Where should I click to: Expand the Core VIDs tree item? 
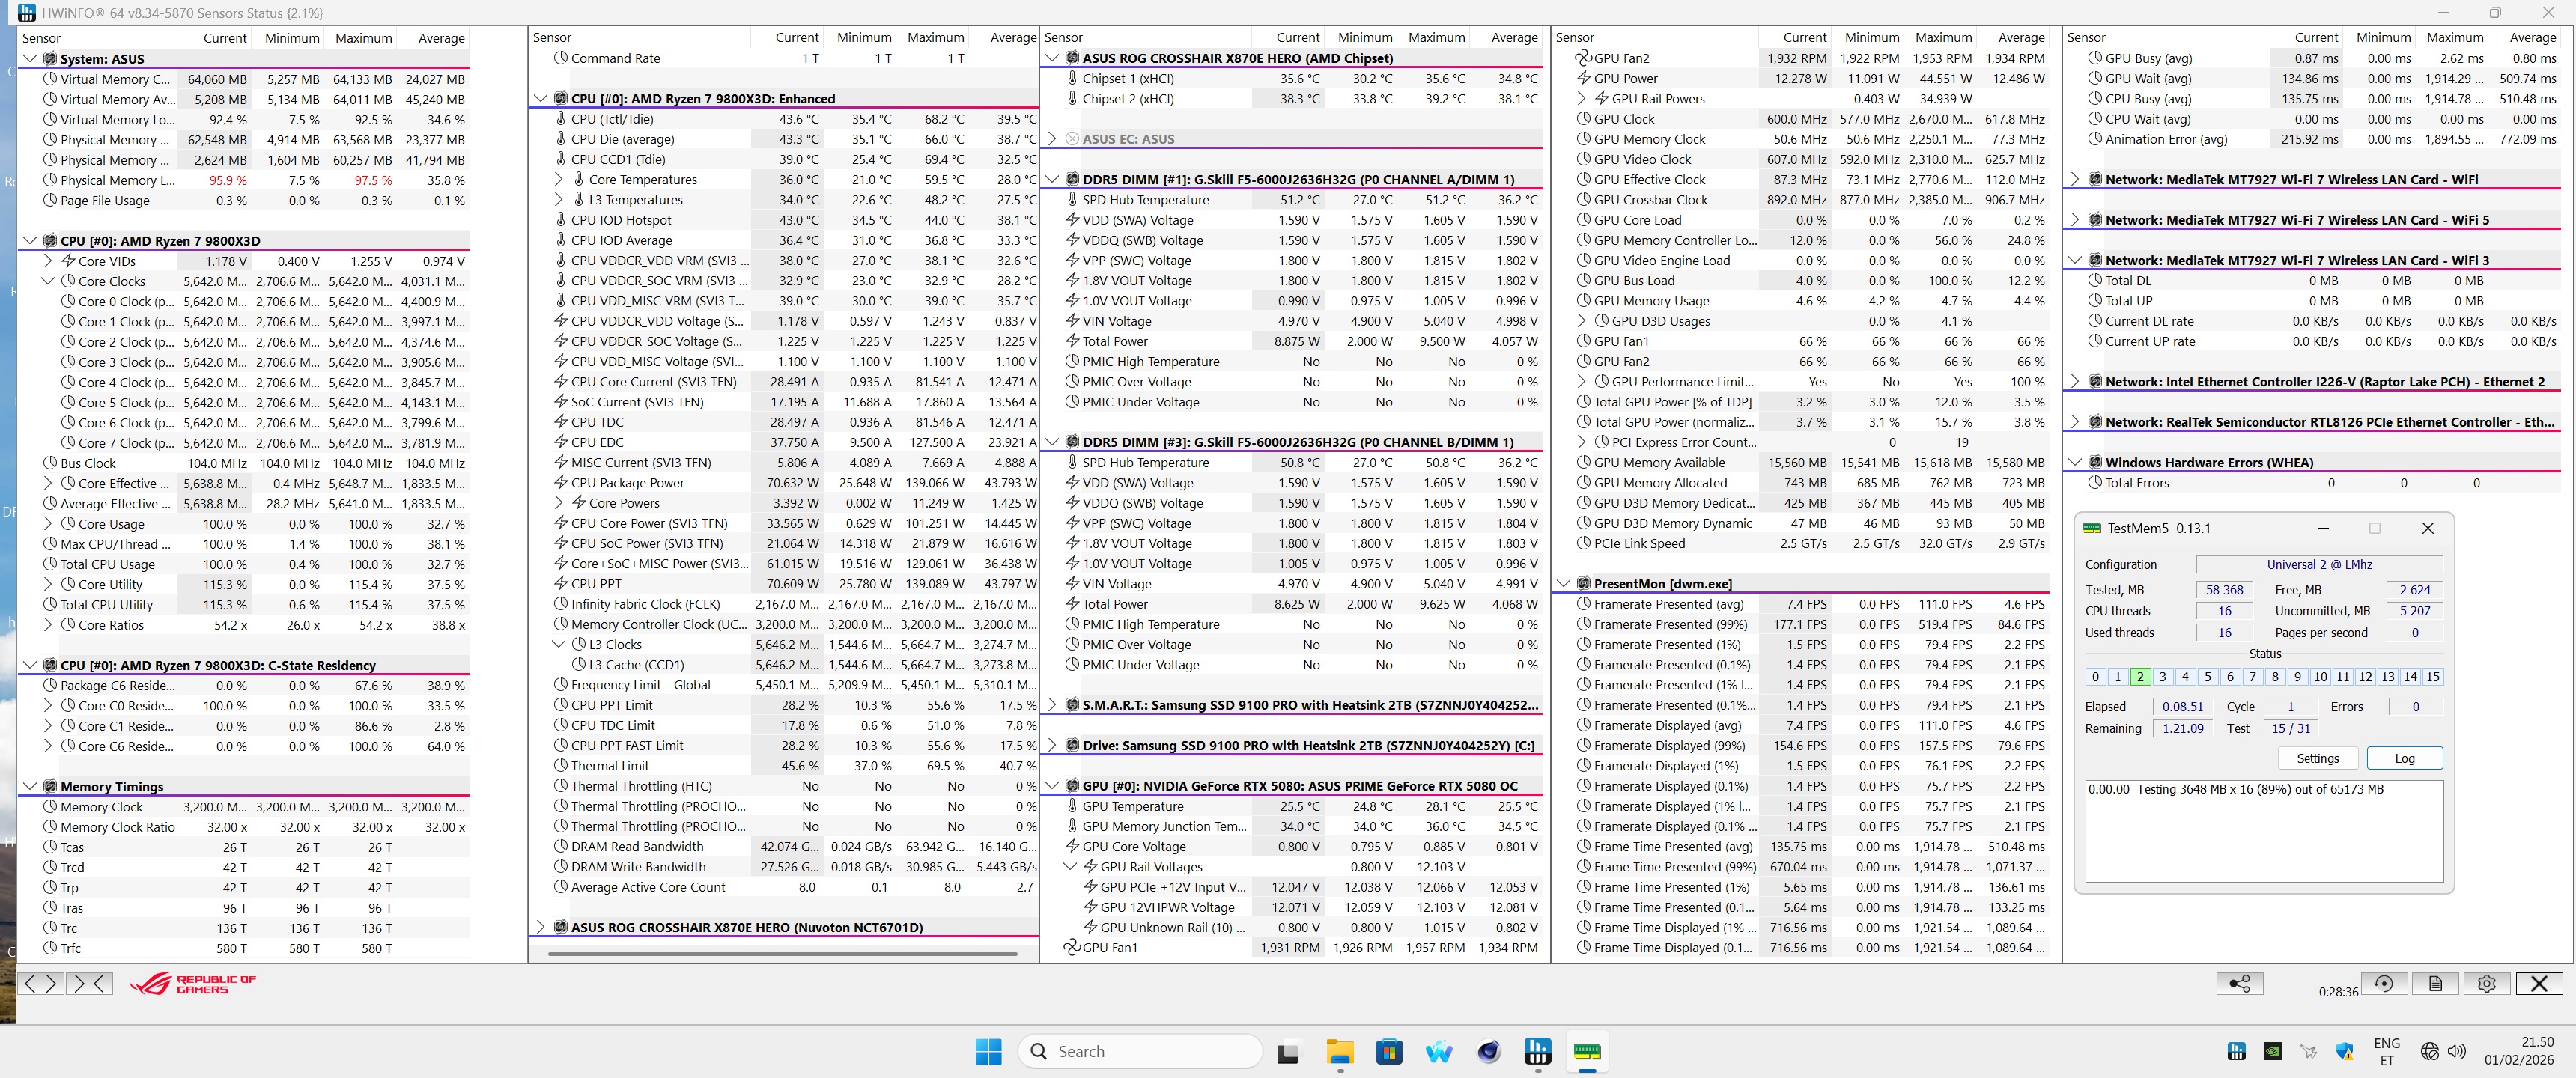(48, 261)
